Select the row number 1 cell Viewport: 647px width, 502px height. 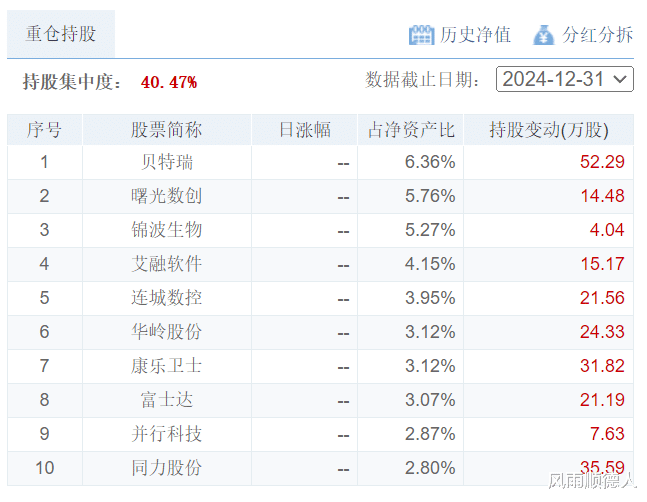pos(45,162)
